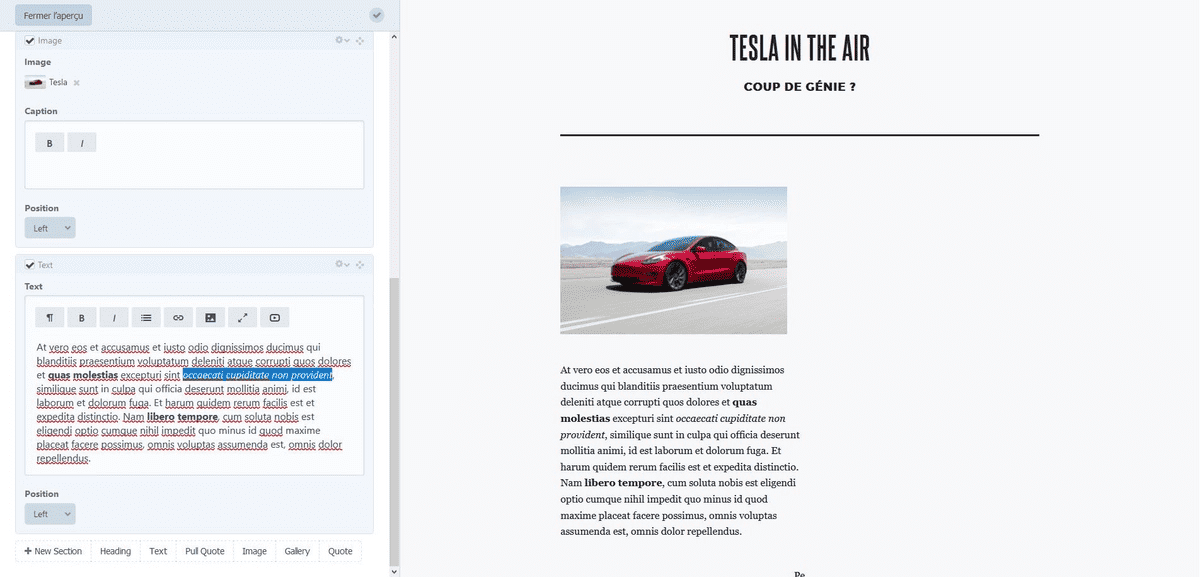This screenshot has width=1200, height=577.
Task: Grab the Image block move handle icon
Action: tap(359, 40)
